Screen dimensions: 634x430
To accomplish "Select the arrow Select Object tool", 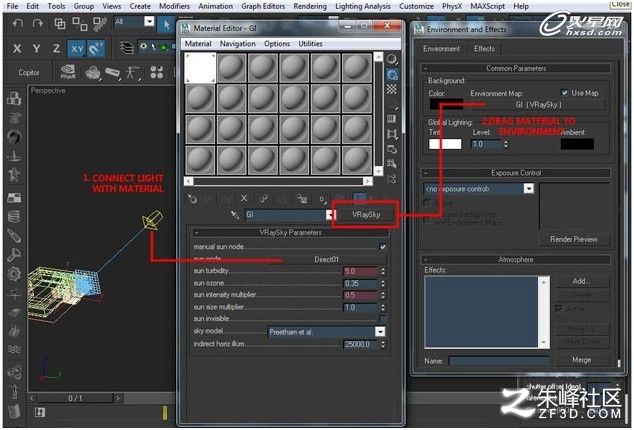I will click(x=167, y=25).
